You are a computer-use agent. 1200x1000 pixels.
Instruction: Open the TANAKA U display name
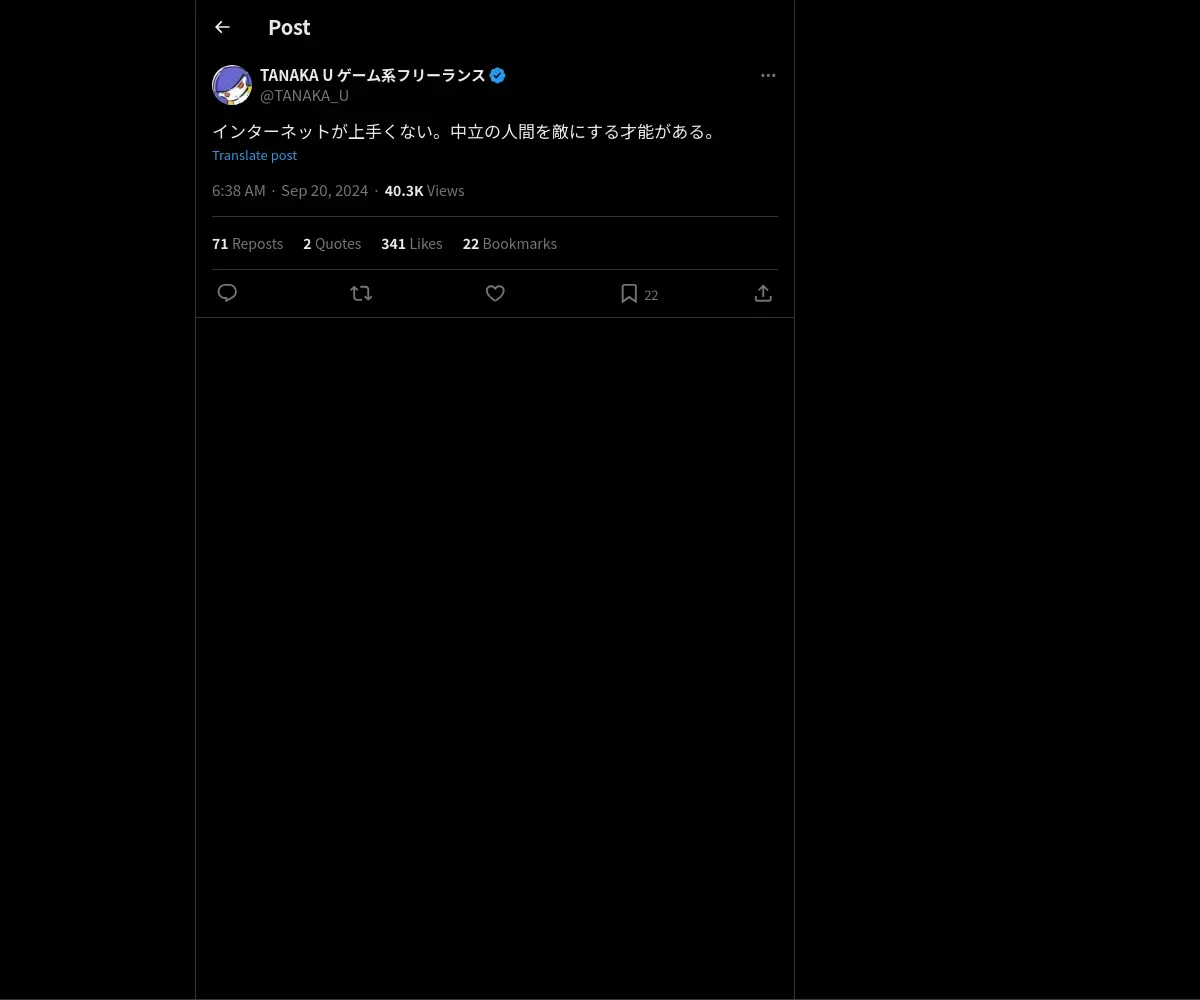tap(372, 75)
